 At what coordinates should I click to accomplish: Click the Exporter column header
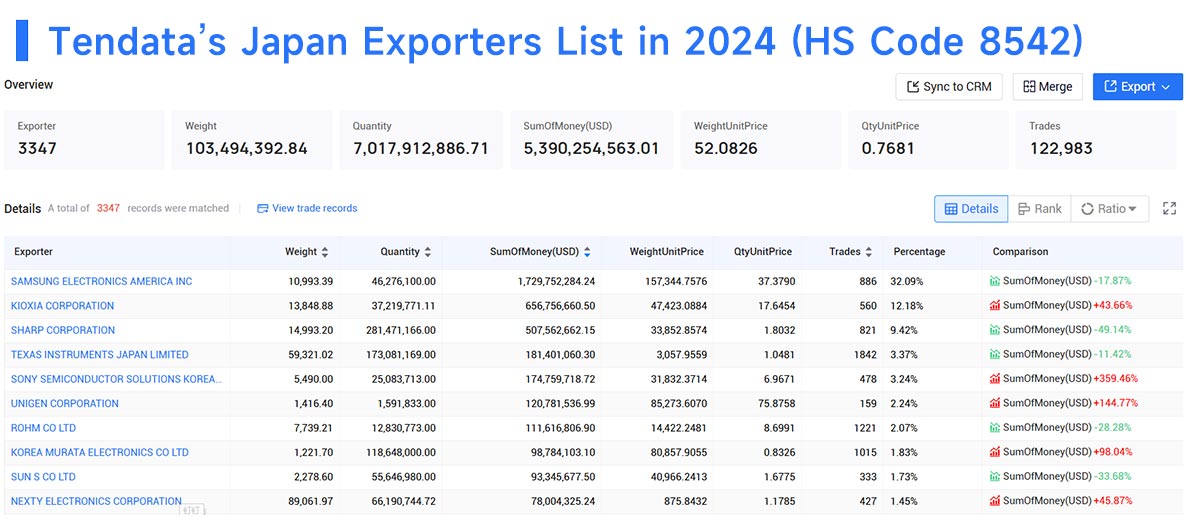pyautogui.click(x=33, y=252)
